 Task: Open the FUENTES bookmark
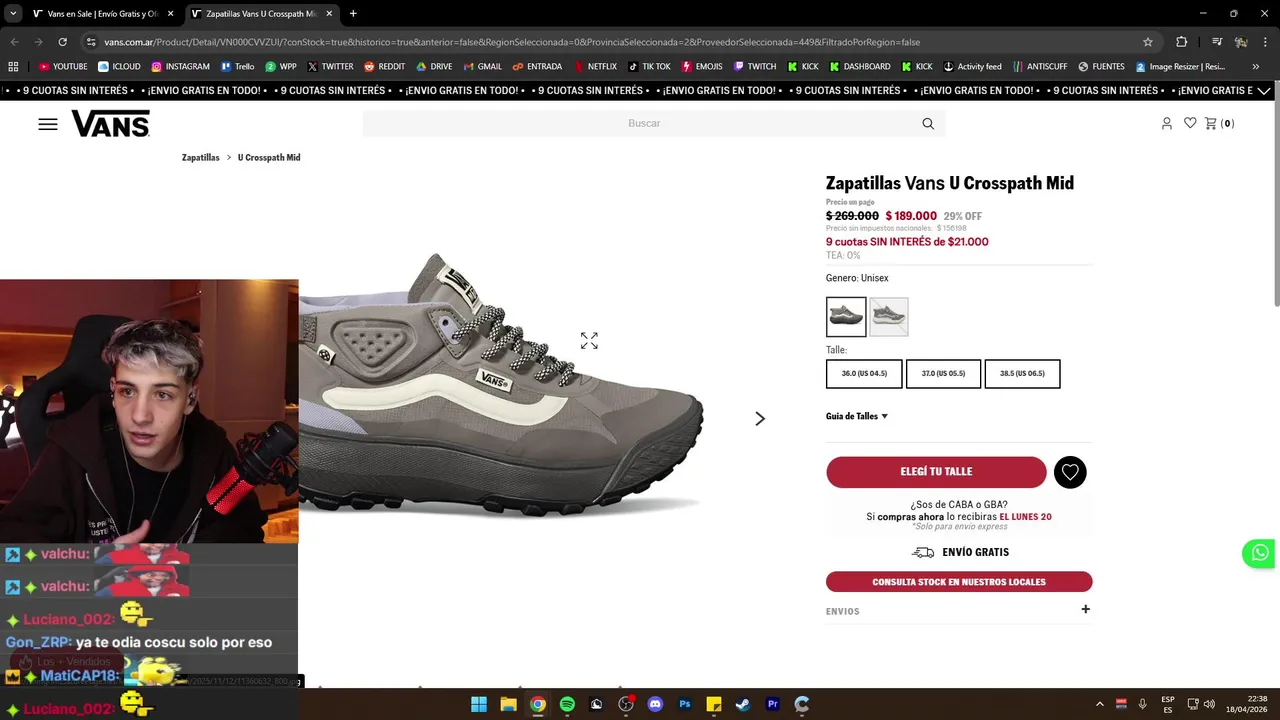(x=1101, y=67)
